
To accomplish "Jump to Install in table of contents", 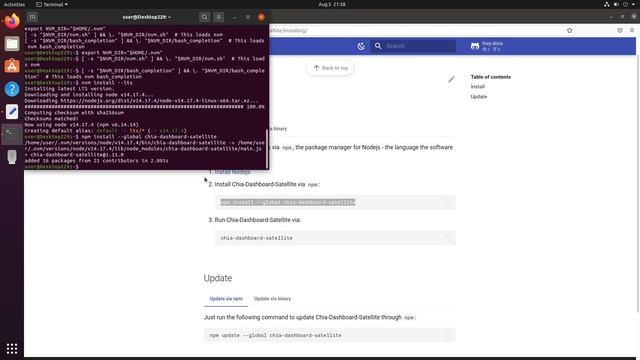I will [x=478, y=87].
